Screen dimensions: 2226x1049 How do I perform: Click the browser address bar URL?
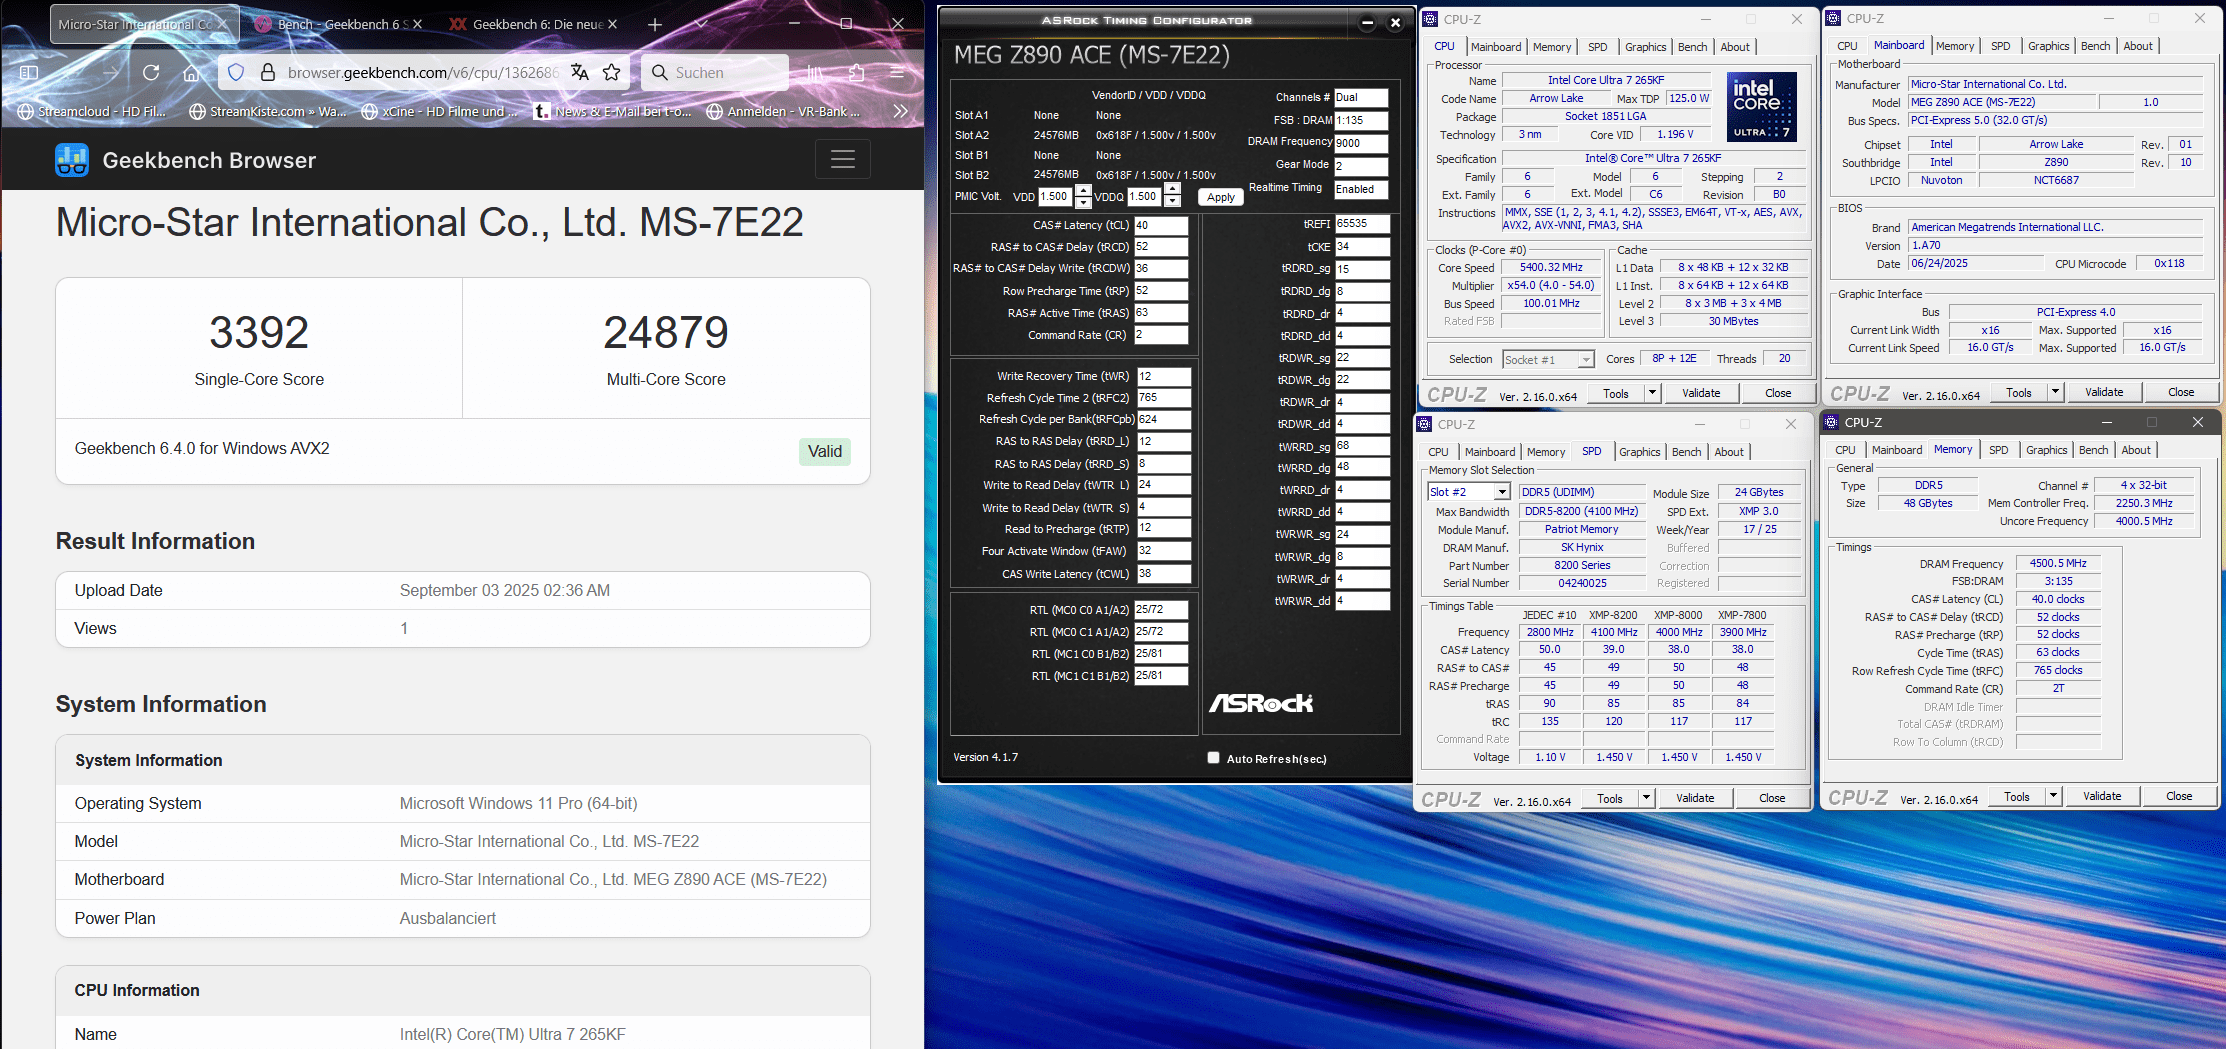pos(423,72)
